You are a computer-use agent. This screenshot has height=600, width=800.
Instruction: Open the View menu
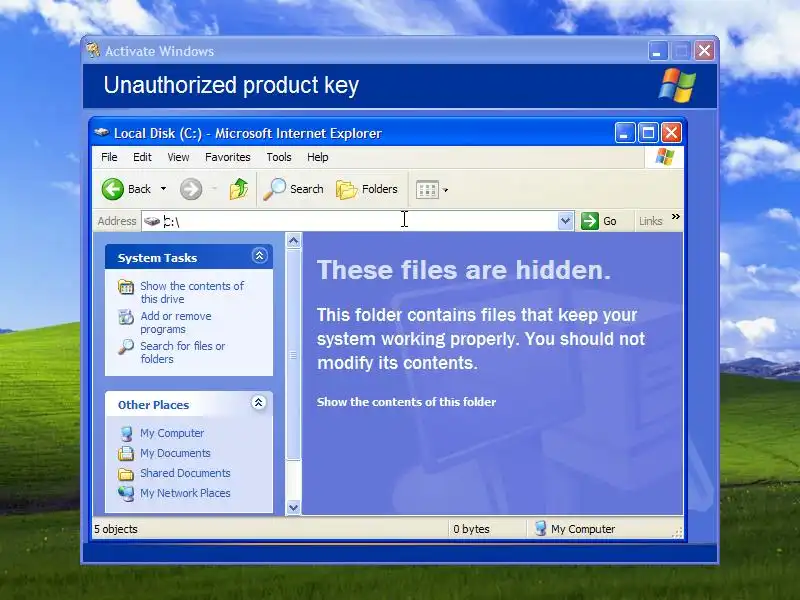pos(178,157)
